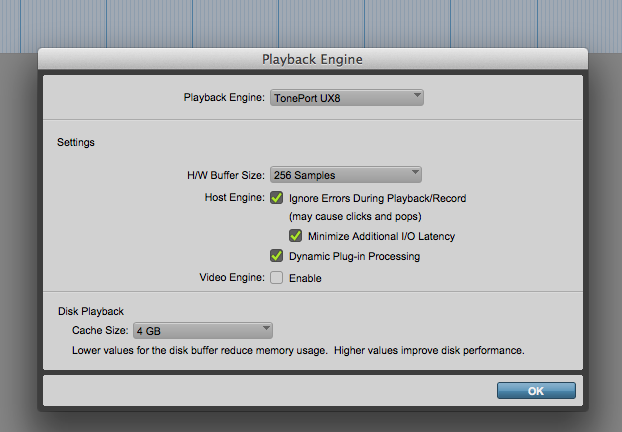Viewport: 622px width, 432px height.
Task: Click the "Playback Engine:" field label
Action: [x=224, y=98]
